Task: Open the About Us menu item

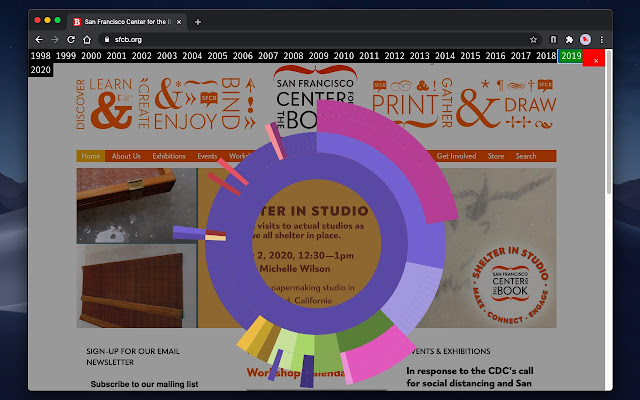Action: [x=126, y=156]
